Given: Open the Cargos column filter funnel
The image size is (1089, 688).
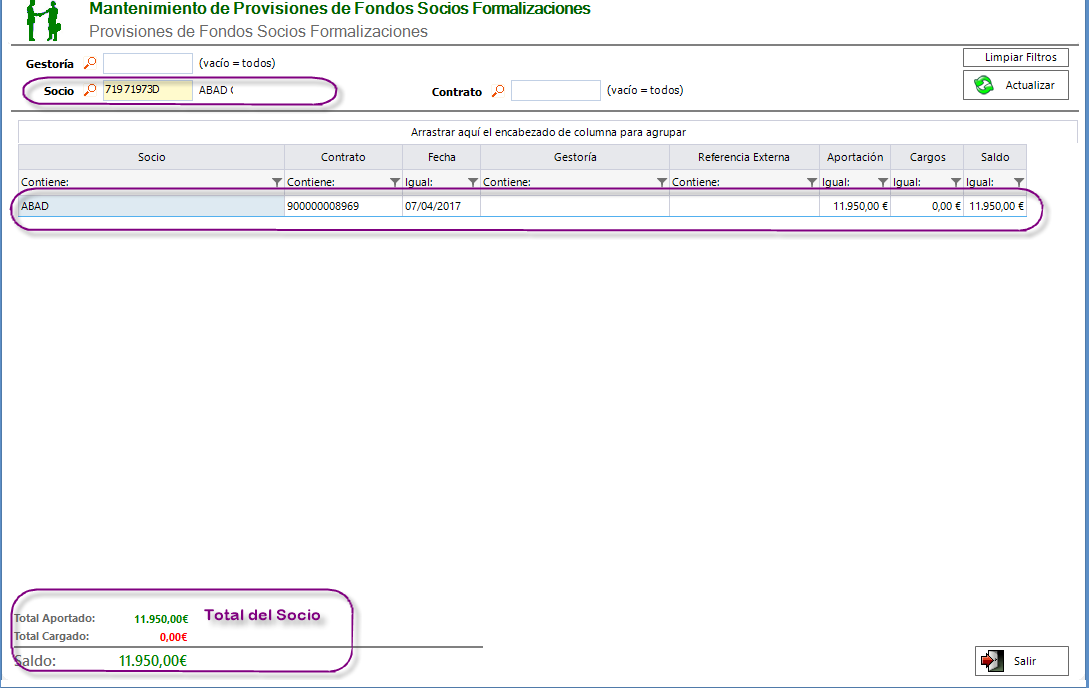Looking at the screenshot, I should coord(956,182).
